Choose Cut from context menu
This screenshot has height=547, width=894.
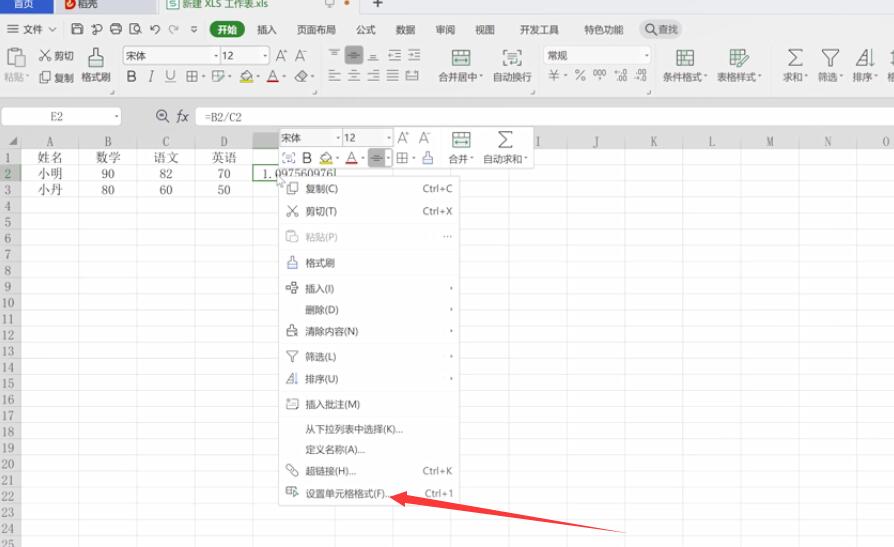(x=369, y=212)
